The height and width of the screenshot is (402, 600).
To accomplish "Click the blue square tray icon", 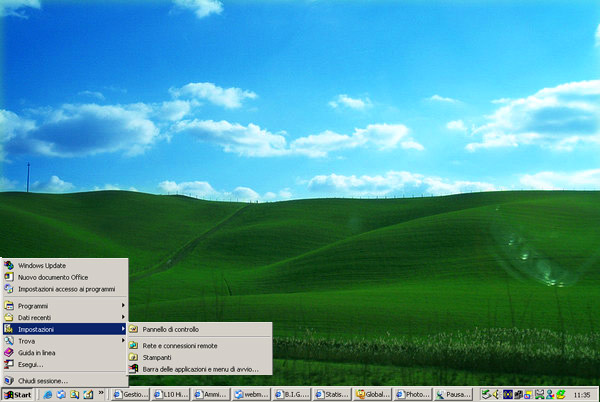I will tap(507, 394).
